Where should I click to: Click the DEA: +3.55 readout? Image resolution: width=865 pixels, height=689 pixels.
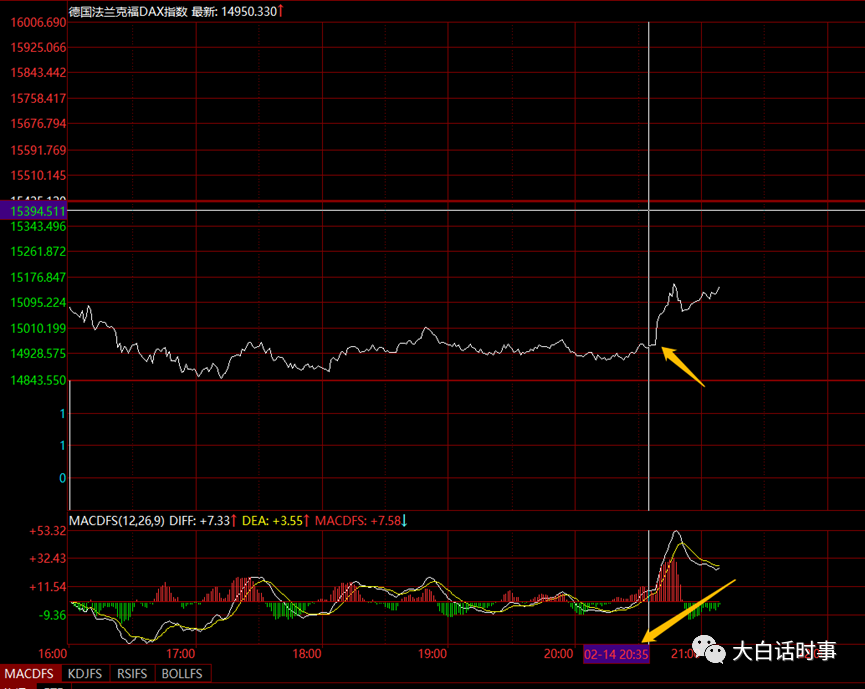273,521
